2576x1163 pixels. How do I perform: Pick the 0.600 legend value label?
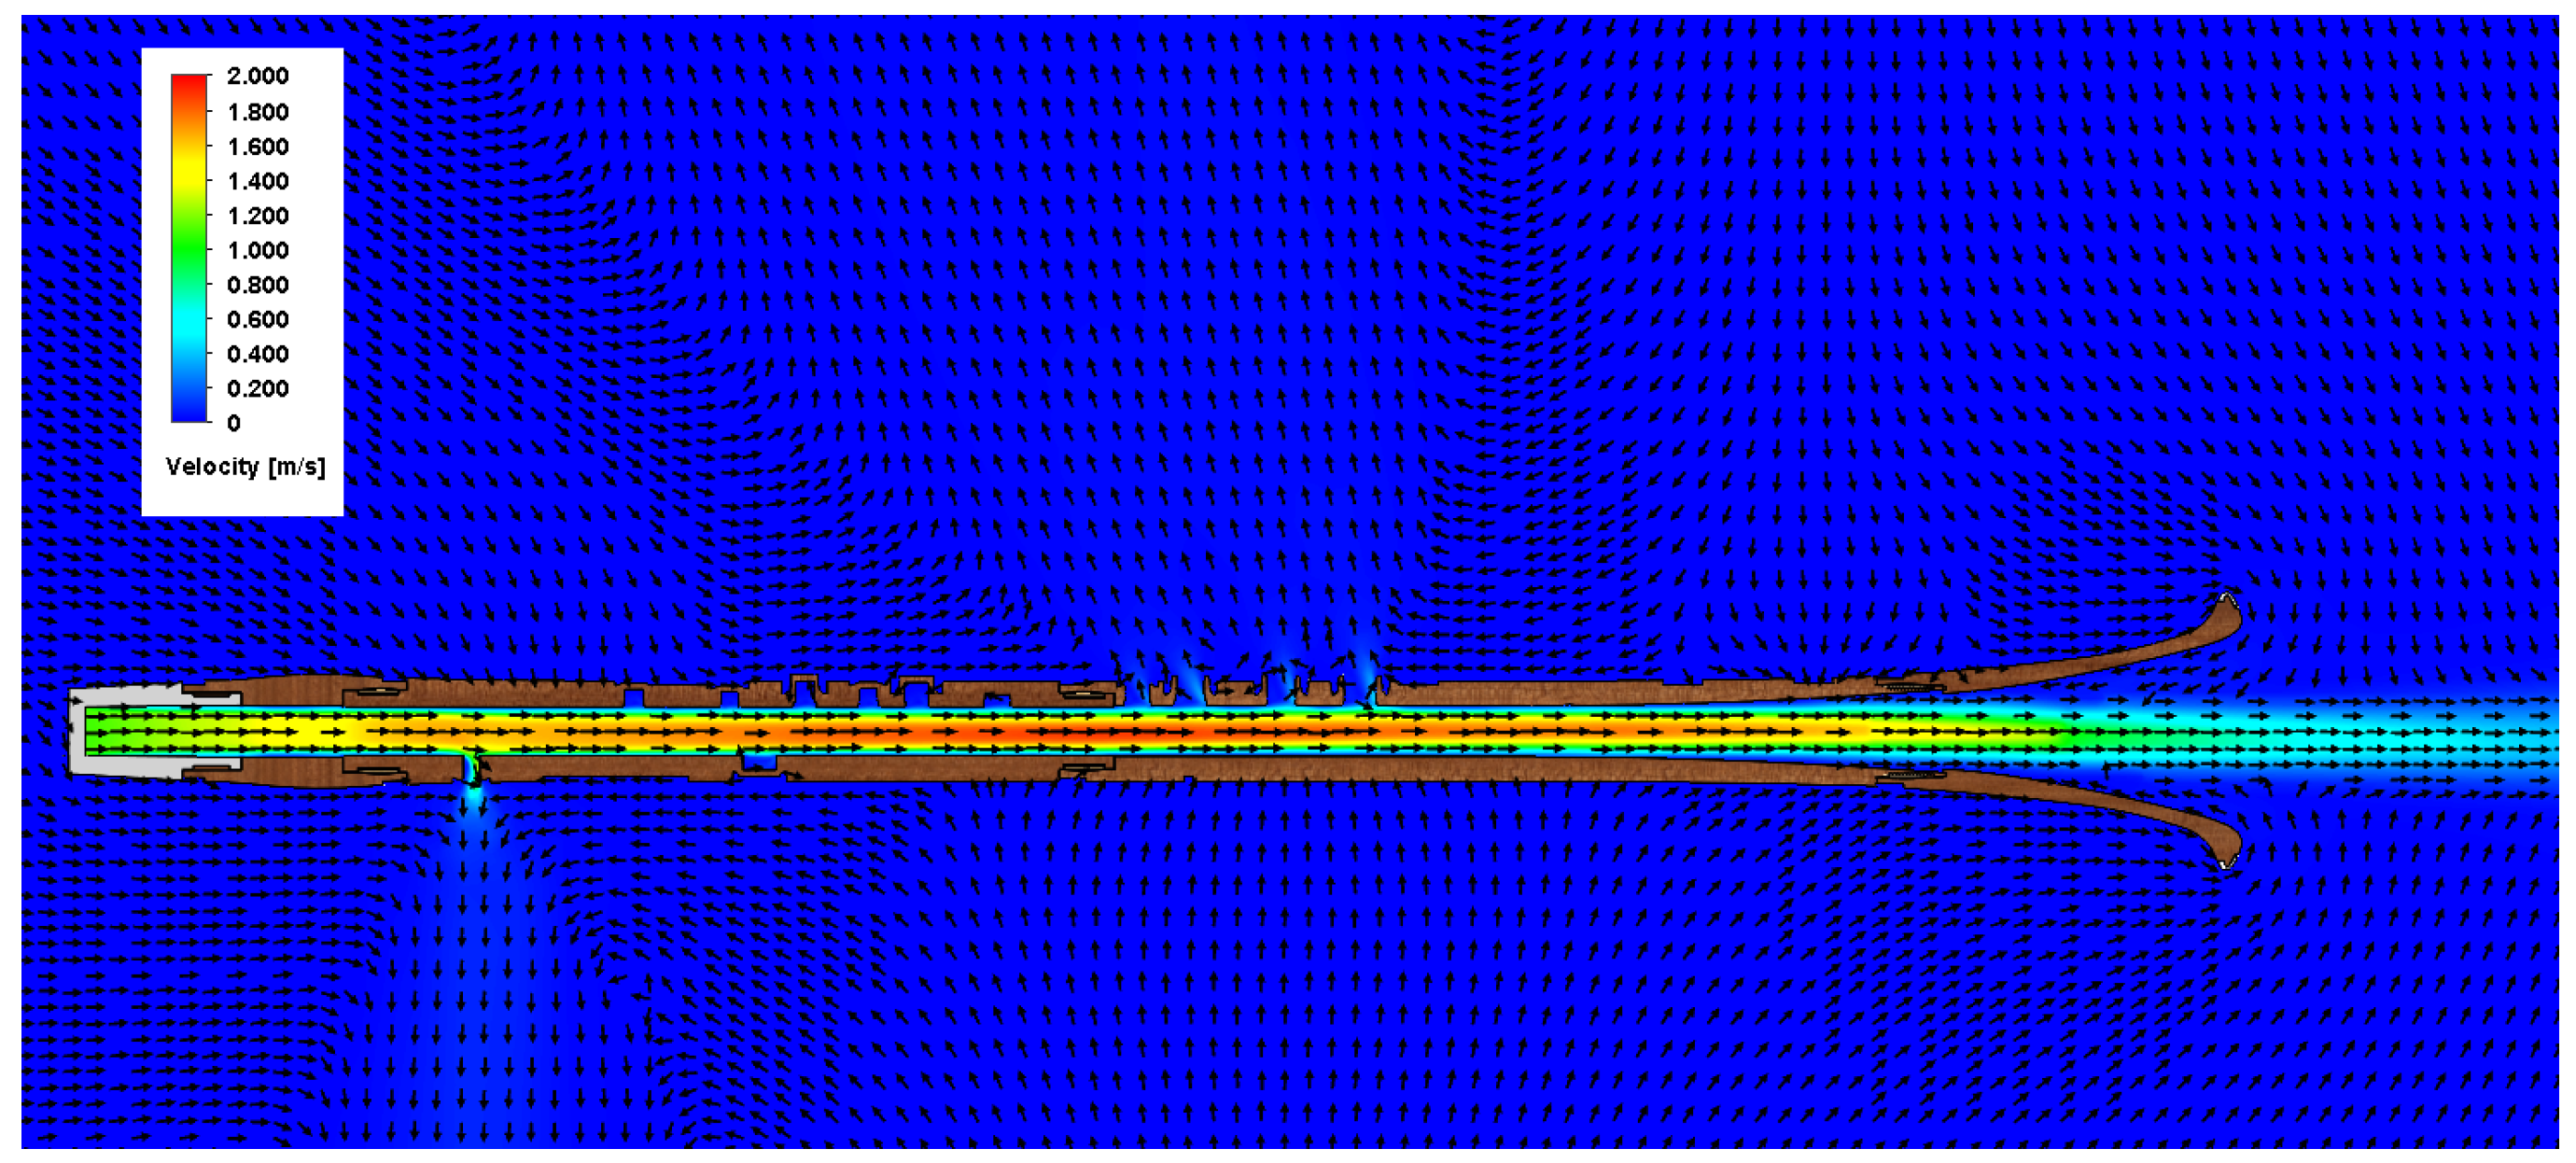257,319
